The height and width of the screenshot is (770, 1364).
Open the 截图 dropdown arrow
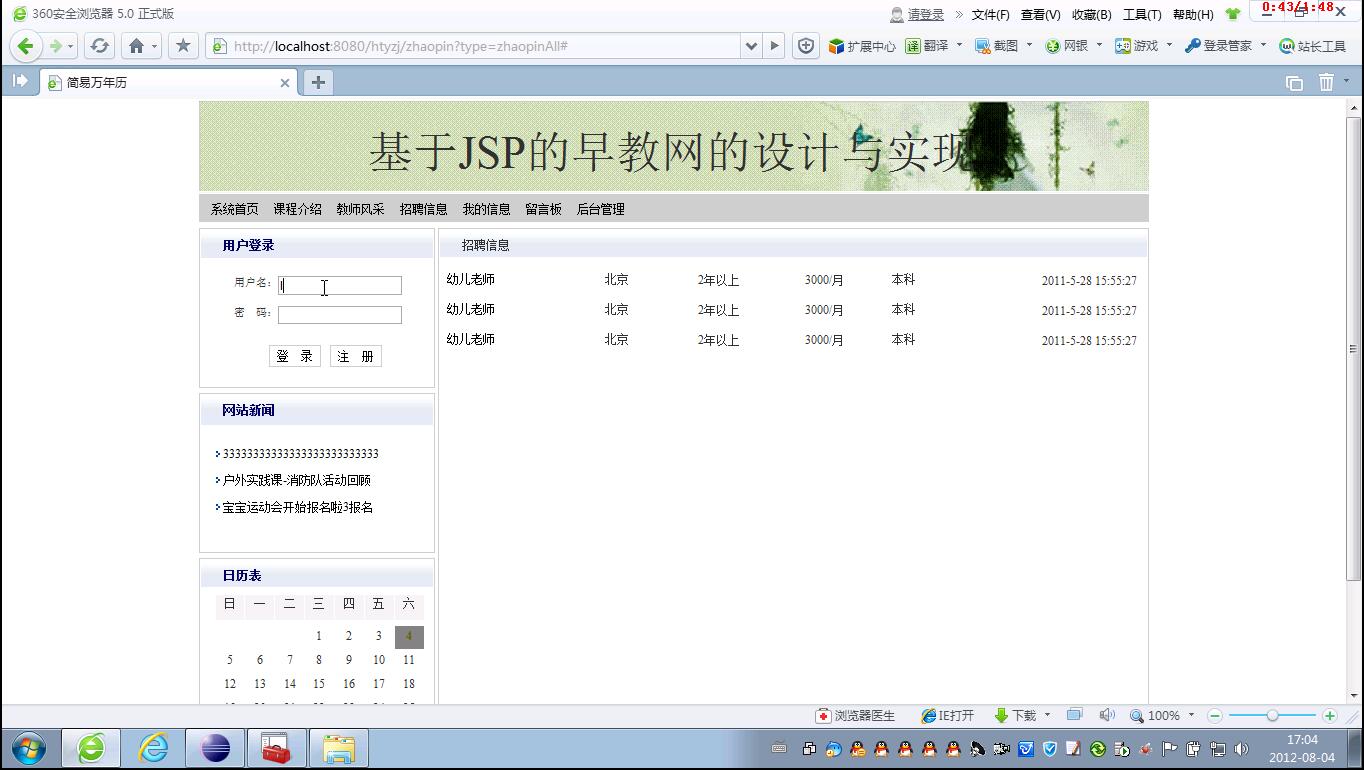pos(1029,45)
